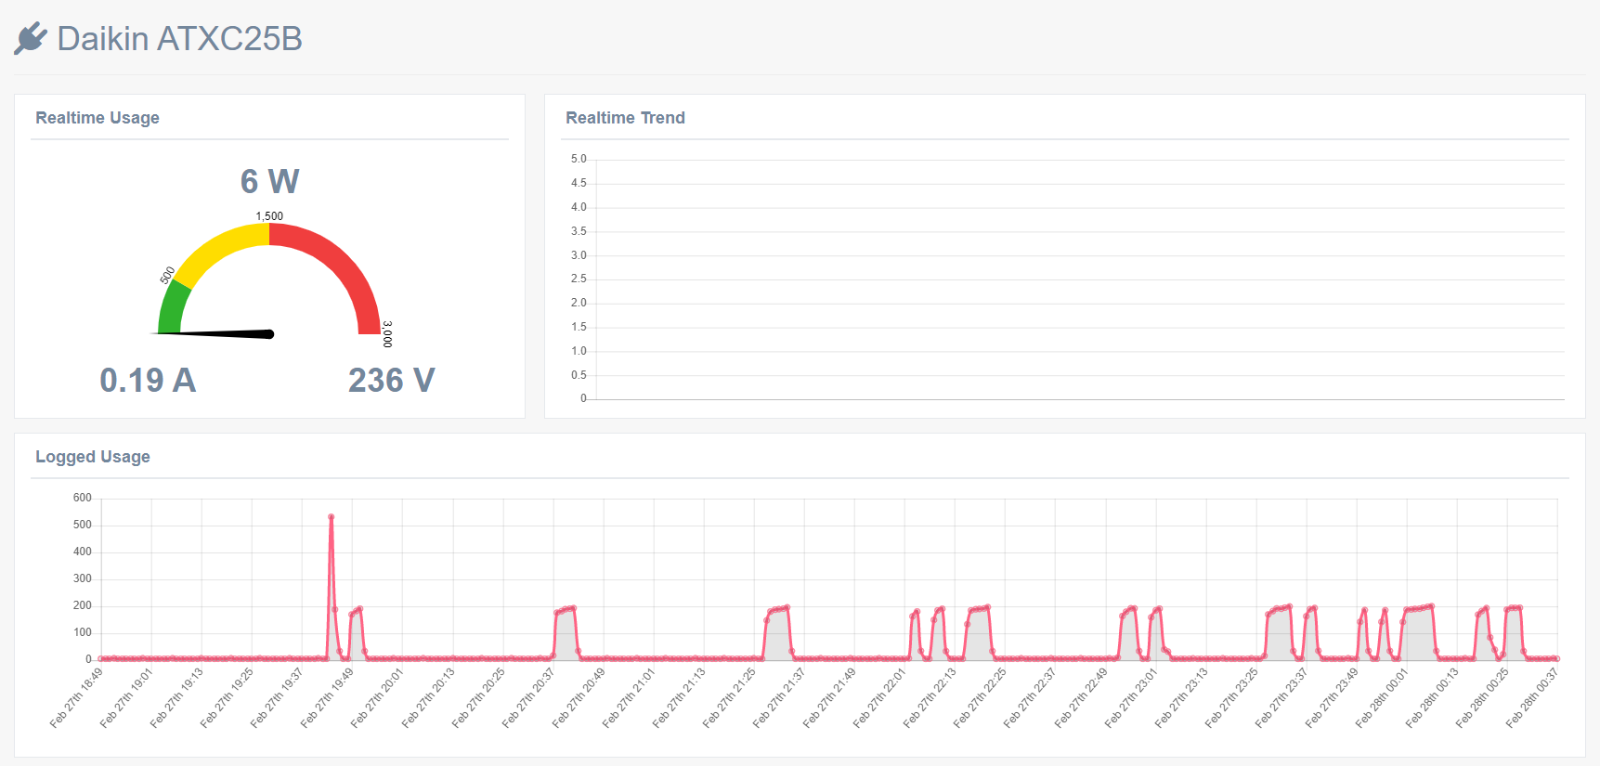Select the Realtime Usage panel heading

pos(97,118)
